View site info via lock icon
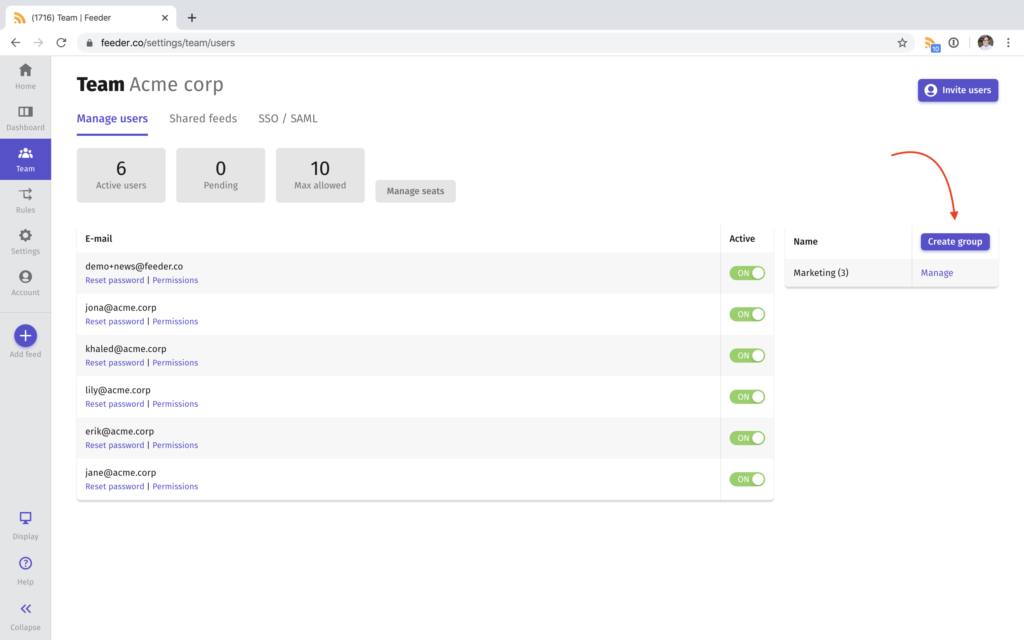The height and width of the screenshot is (640, 1024). 89,42
